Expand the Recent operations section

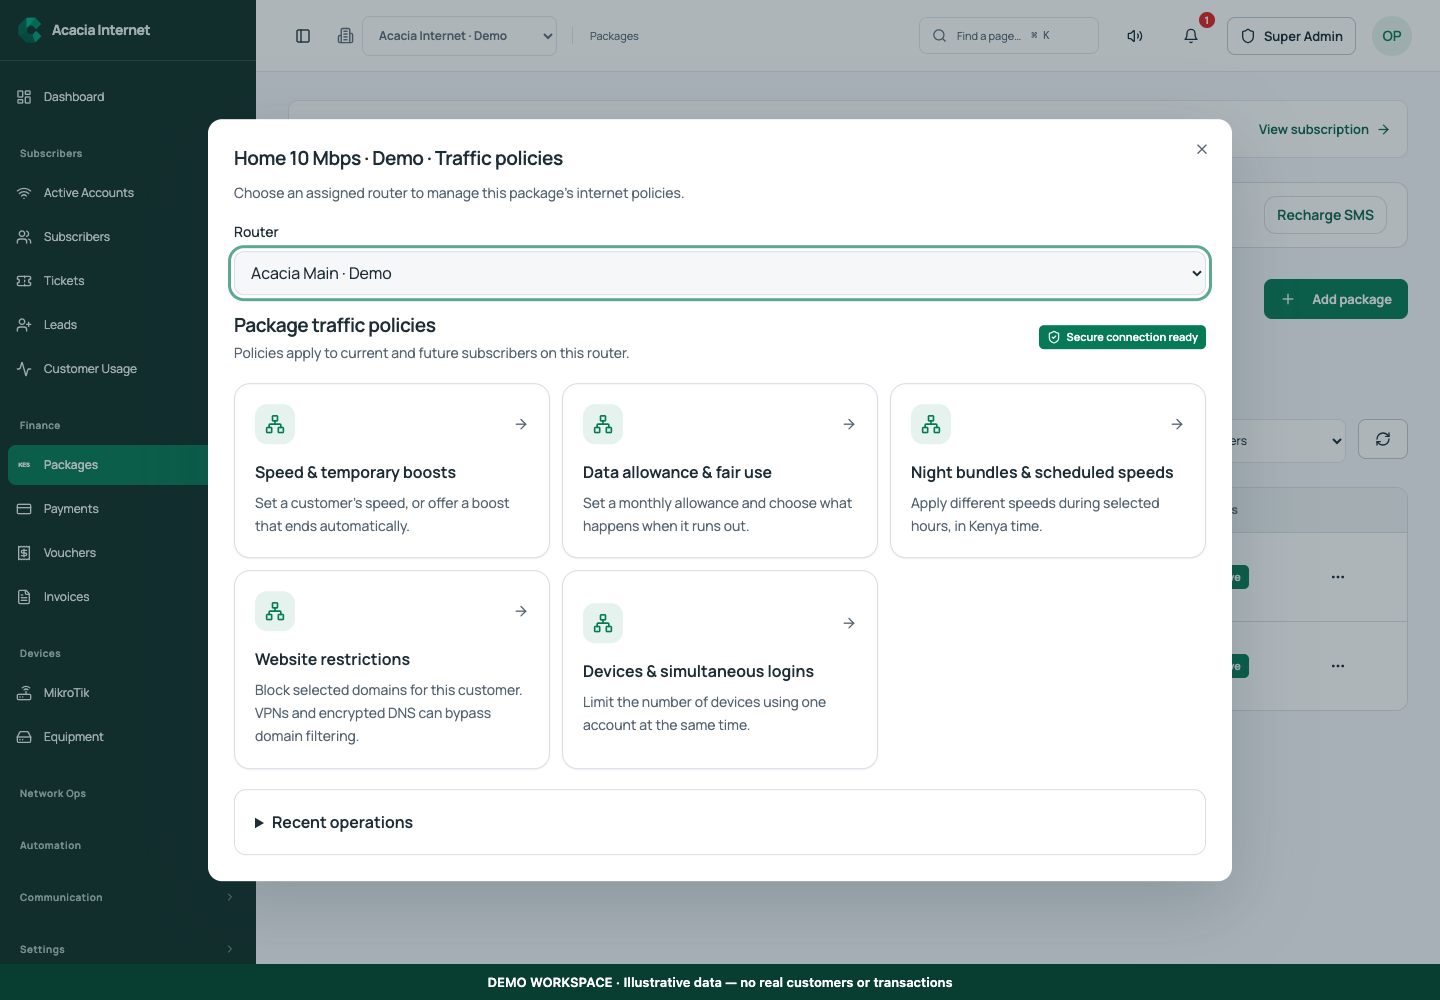pyautogui.click(x=720, y=822)
